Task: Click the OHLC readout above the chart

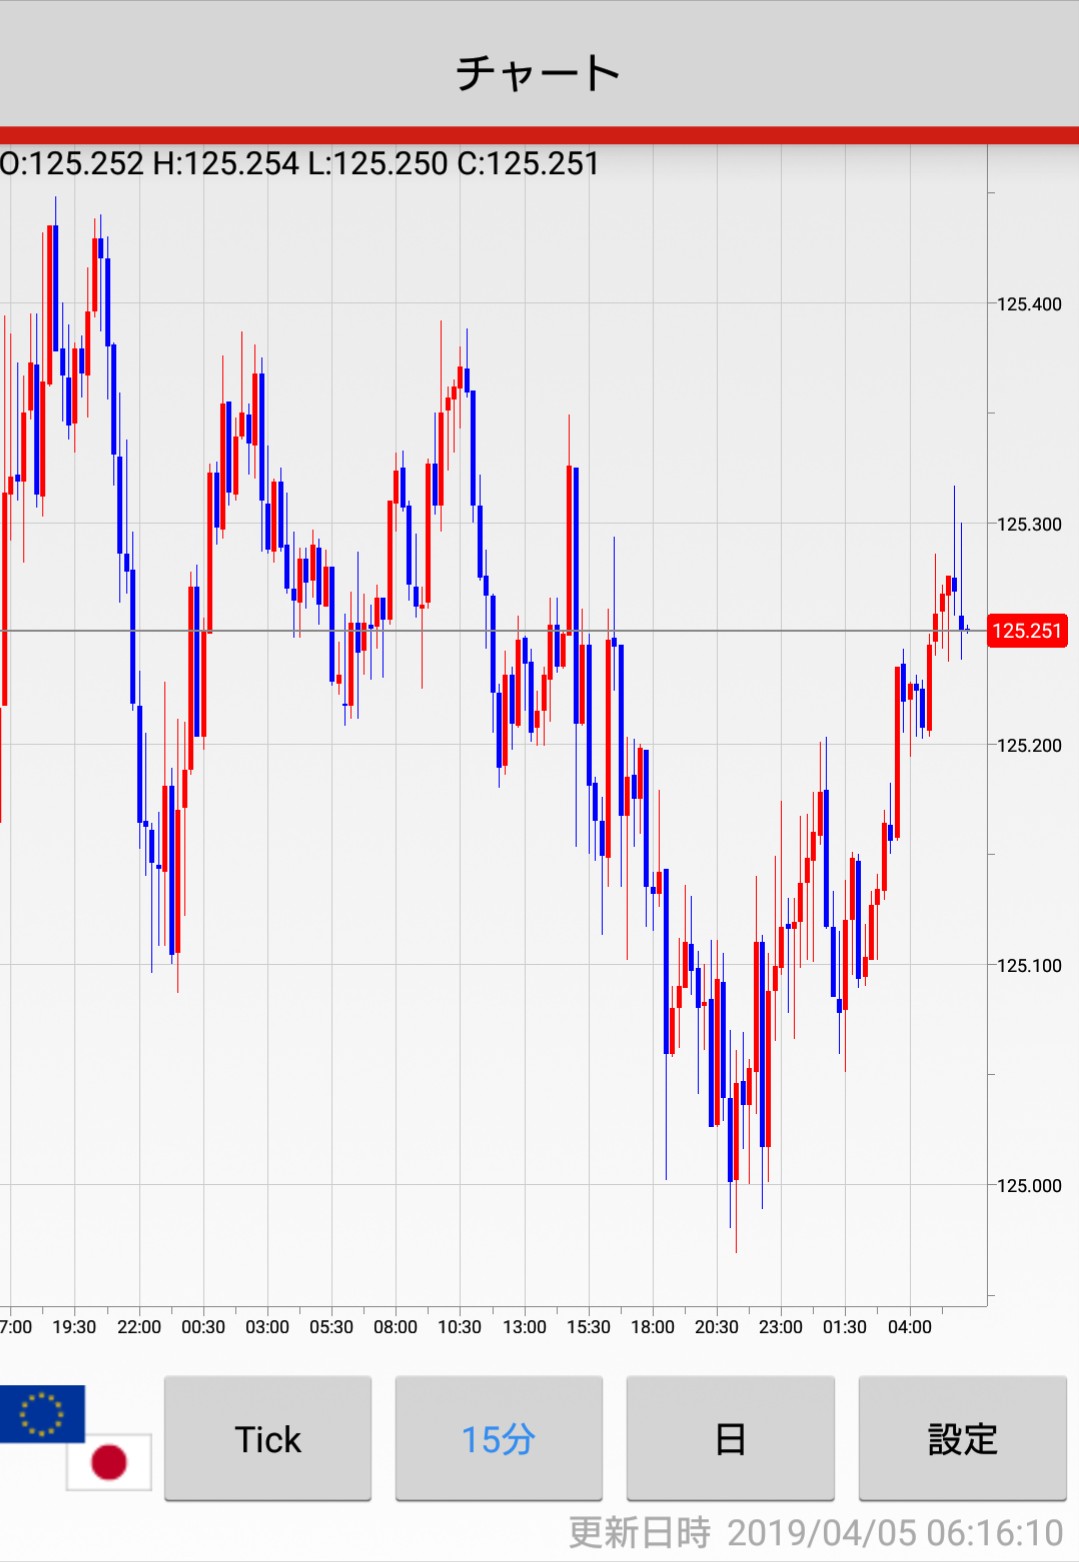Action: 299,163
